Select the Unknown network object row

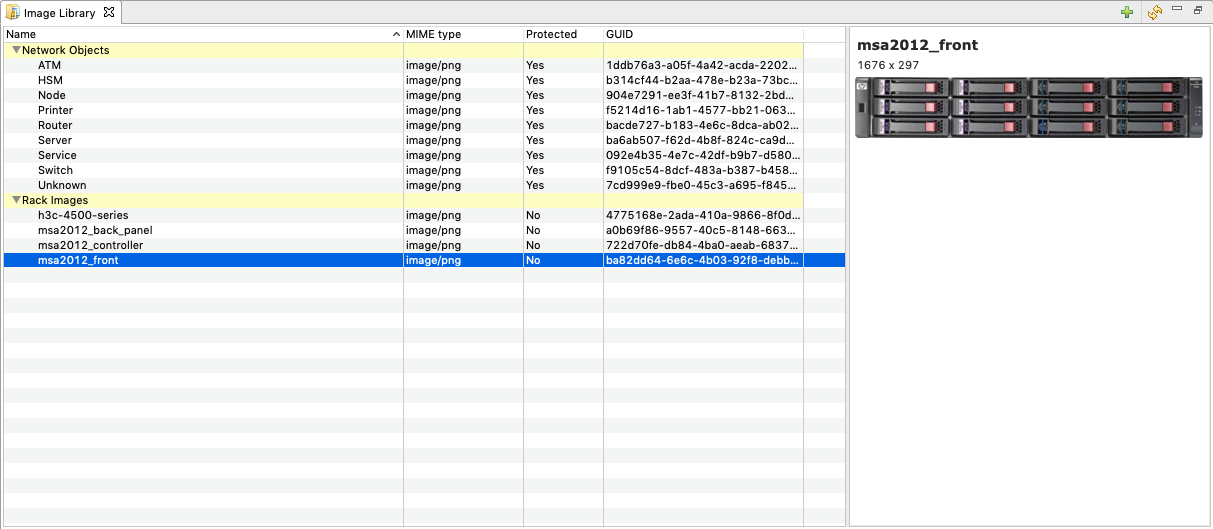[x=62, y=185]
